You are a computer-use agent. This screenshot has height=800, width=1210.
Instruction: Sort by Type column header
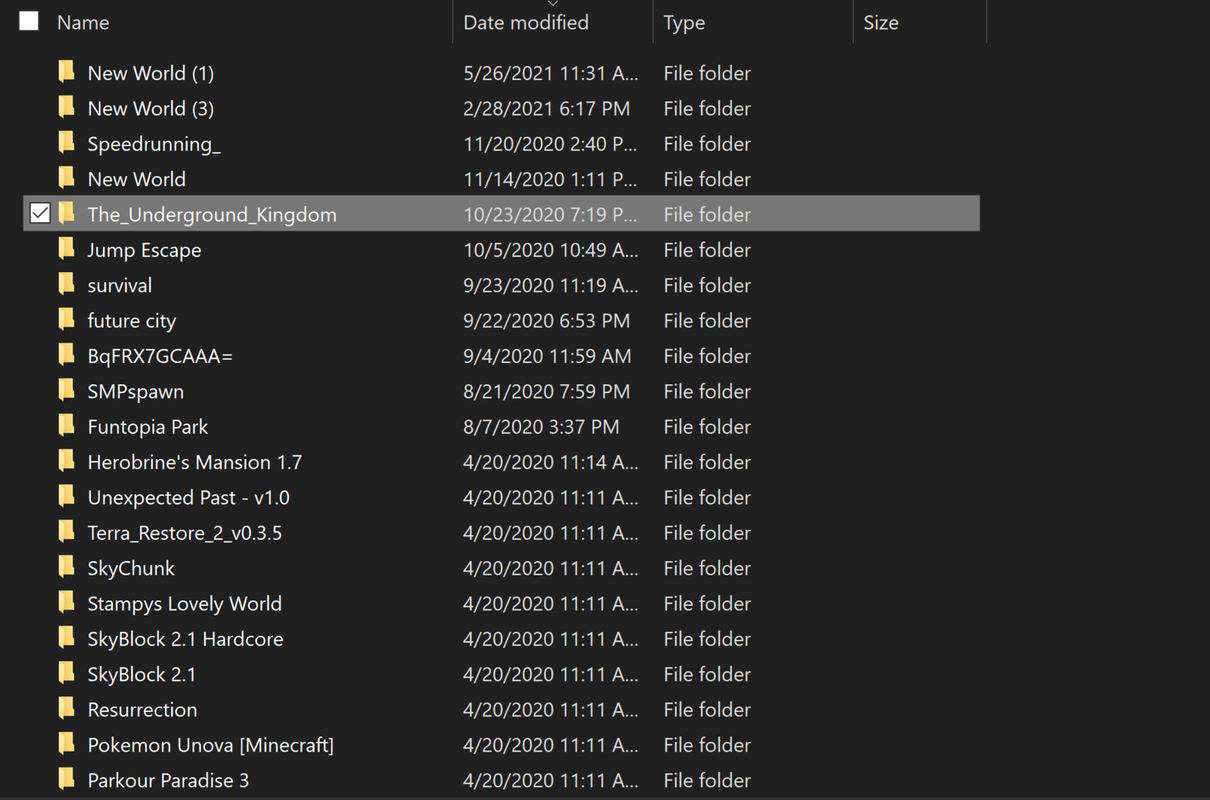point(685,22)
